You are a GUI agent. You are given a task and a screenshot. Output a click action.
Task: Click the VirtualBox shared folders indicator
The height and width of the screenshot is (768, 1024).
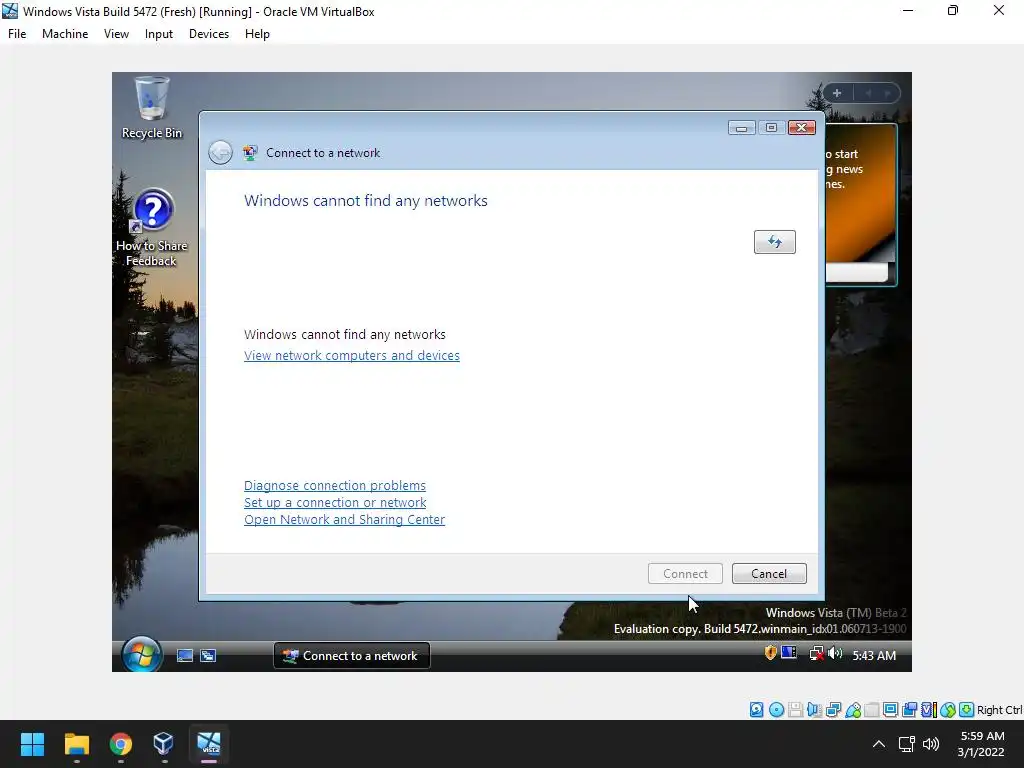tap(871, 710)
